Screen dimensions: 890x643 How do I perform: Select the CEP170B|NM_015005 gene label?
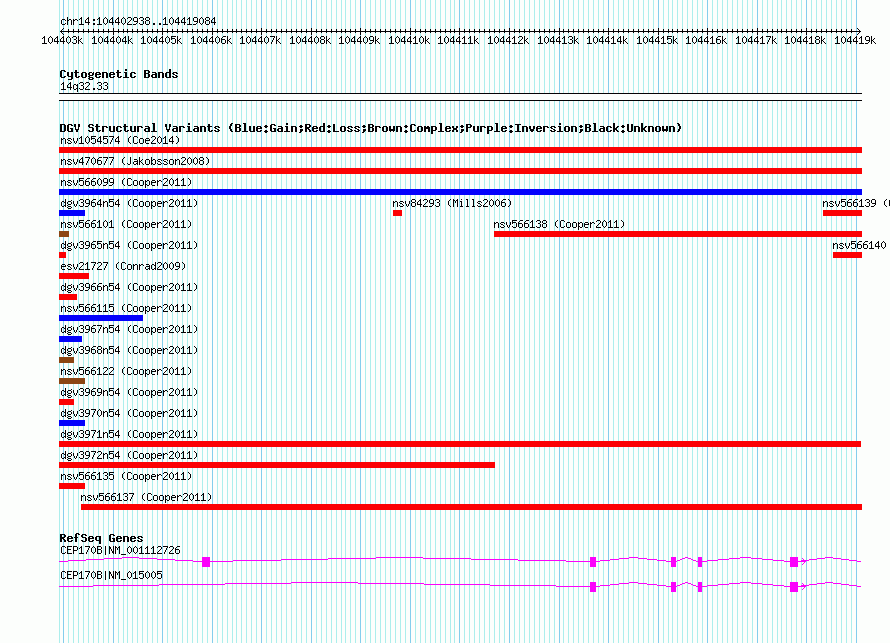coord(111,575)
